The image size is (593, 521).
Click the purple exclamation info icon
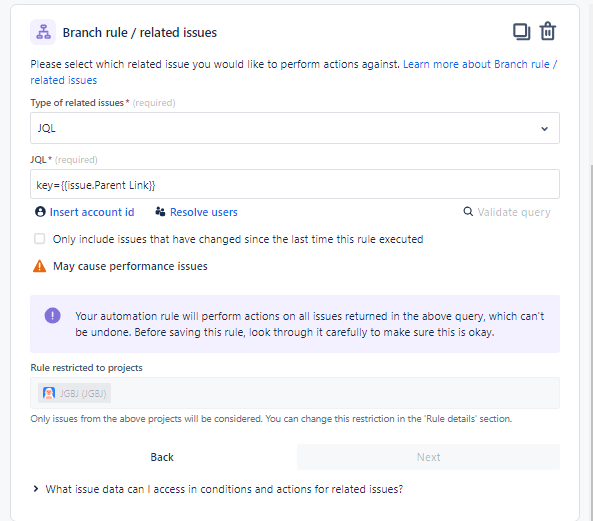pyautogui.click(x=53, y=315)
